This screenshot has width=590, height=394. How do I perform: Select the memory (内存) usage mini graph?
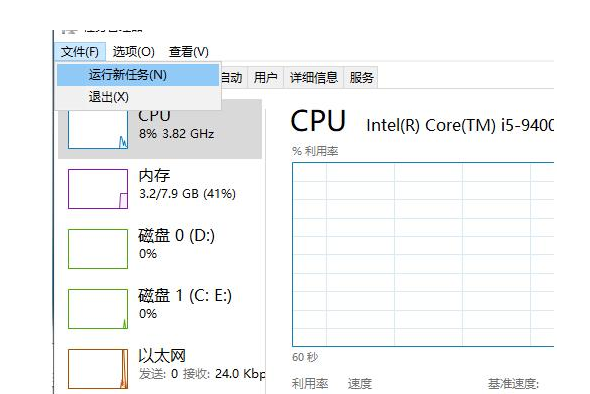click(98, 189)
